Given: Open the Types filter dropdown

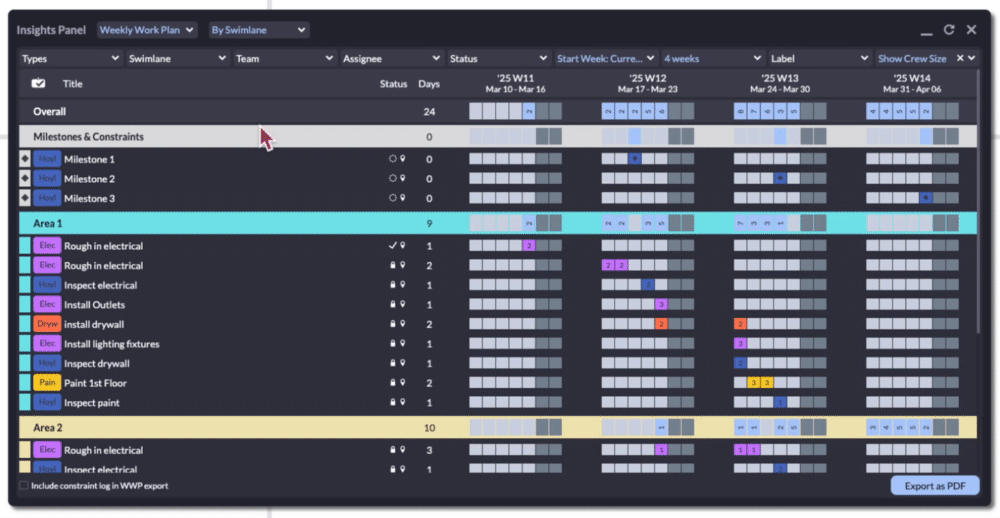Looking at the screenshot, I should pos(71,58).
